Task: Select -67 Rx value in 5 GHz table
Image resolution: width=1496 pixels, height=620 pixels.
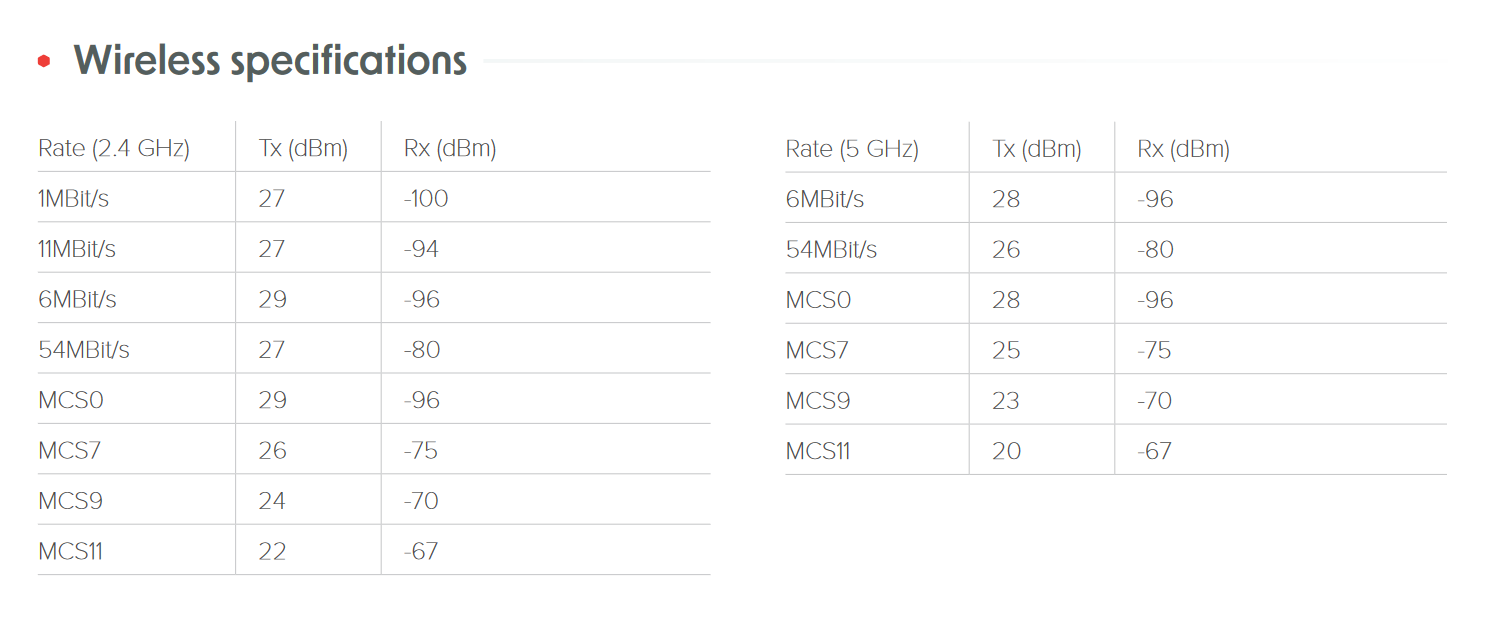Action: (1154, 451)
